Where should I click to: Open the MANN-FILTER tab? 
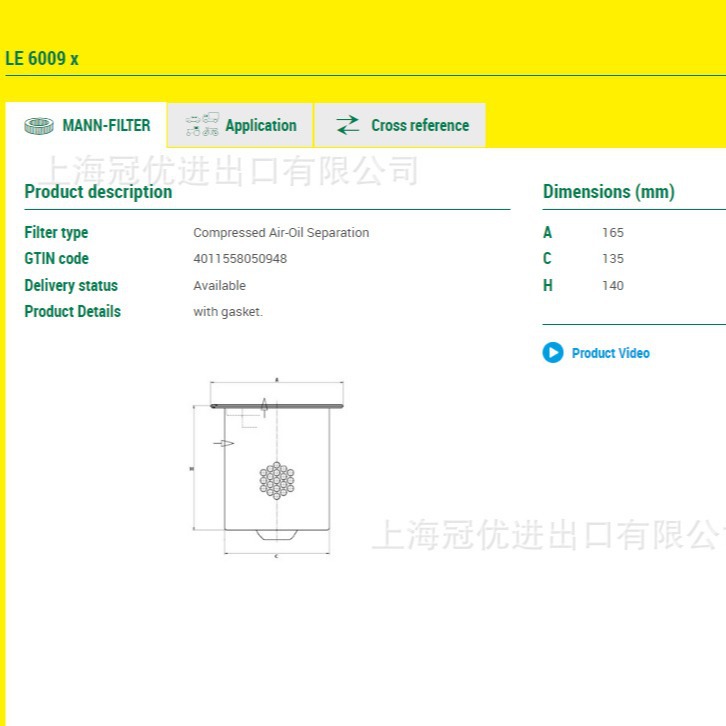click(x=86, y=125)
